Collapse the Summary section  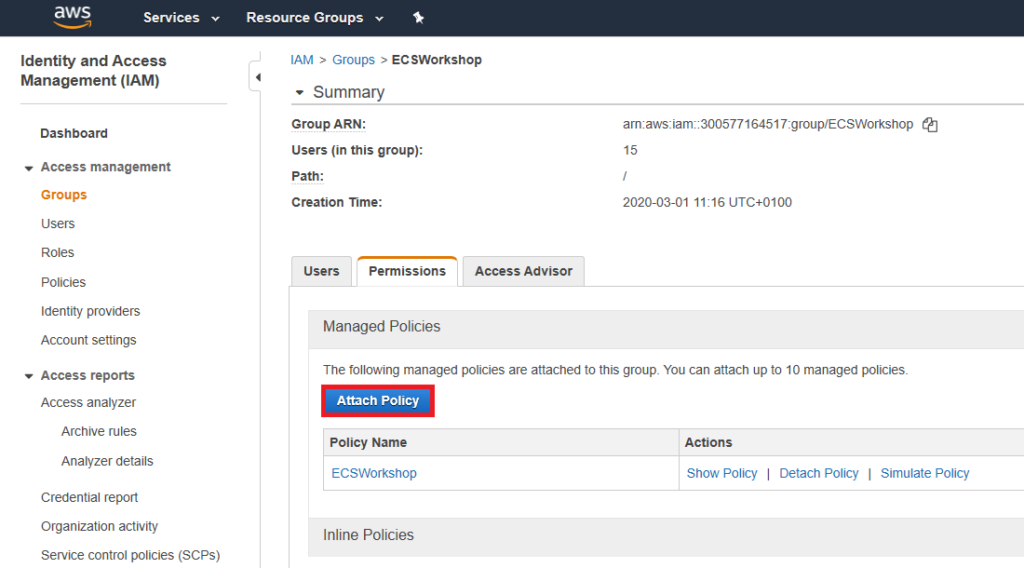pyautogui.click(x=299, y=92)
